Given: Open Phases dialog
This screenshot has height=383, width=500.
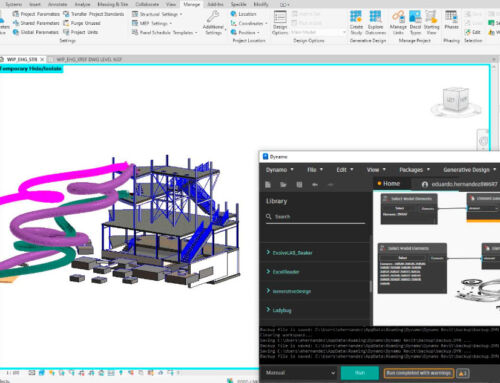Looking at the screenshot, I should pos(451,20).
